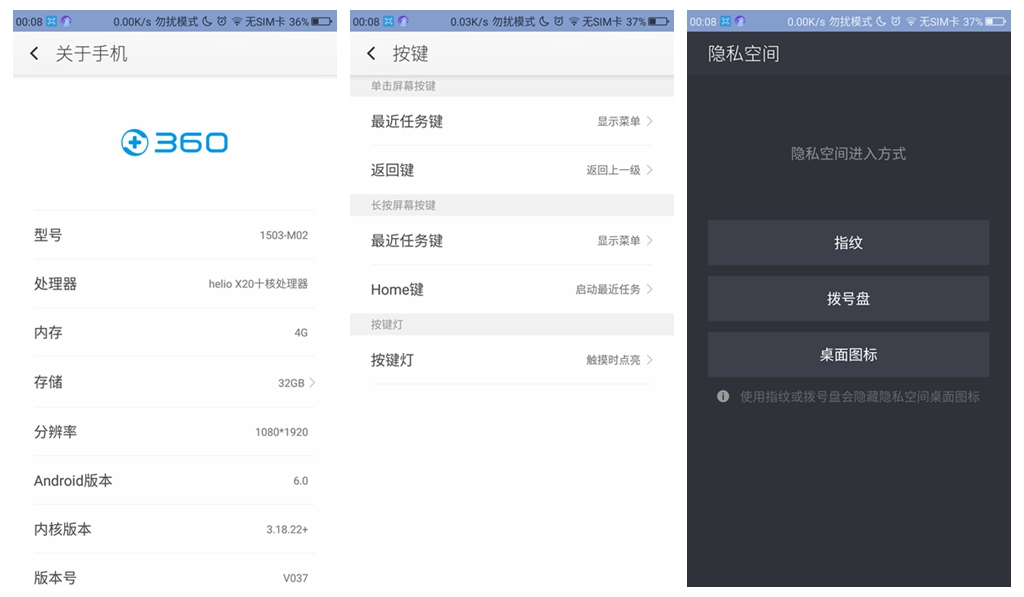Choose the 拨号盘 entry method
The width and height of the screenshot is (1024, 597).
[x=848, y=299]
